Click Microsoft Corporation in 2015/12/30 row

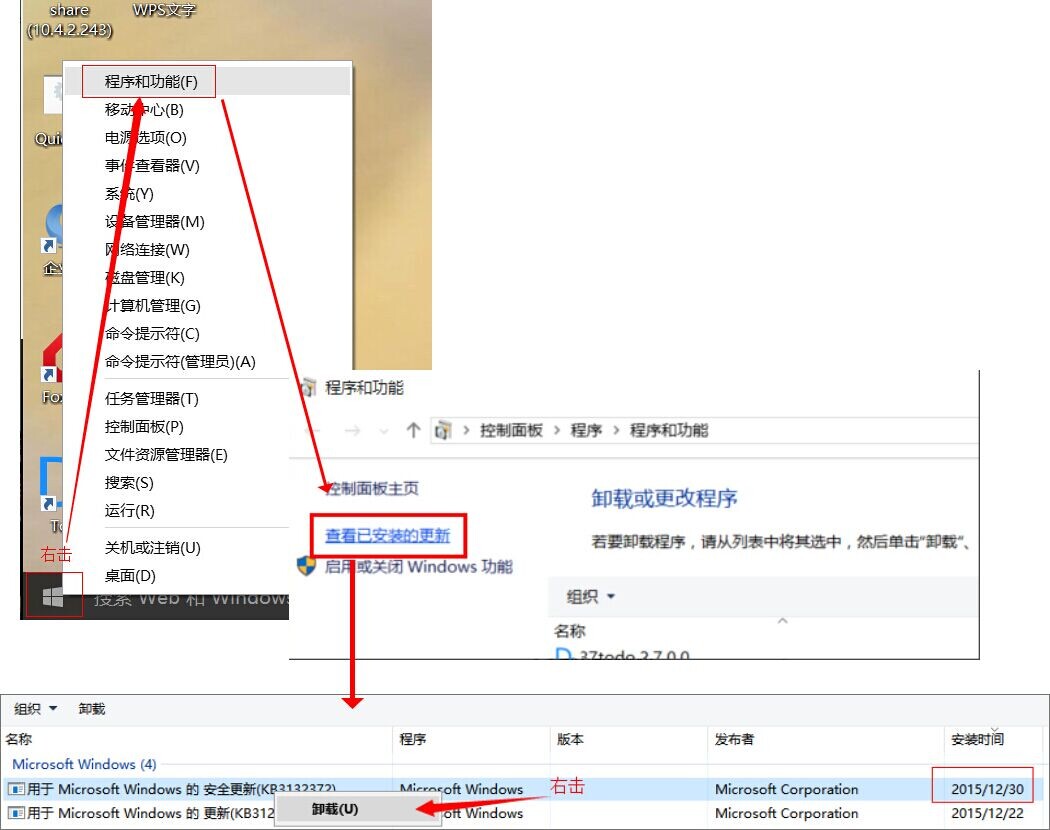pos(787,789)
